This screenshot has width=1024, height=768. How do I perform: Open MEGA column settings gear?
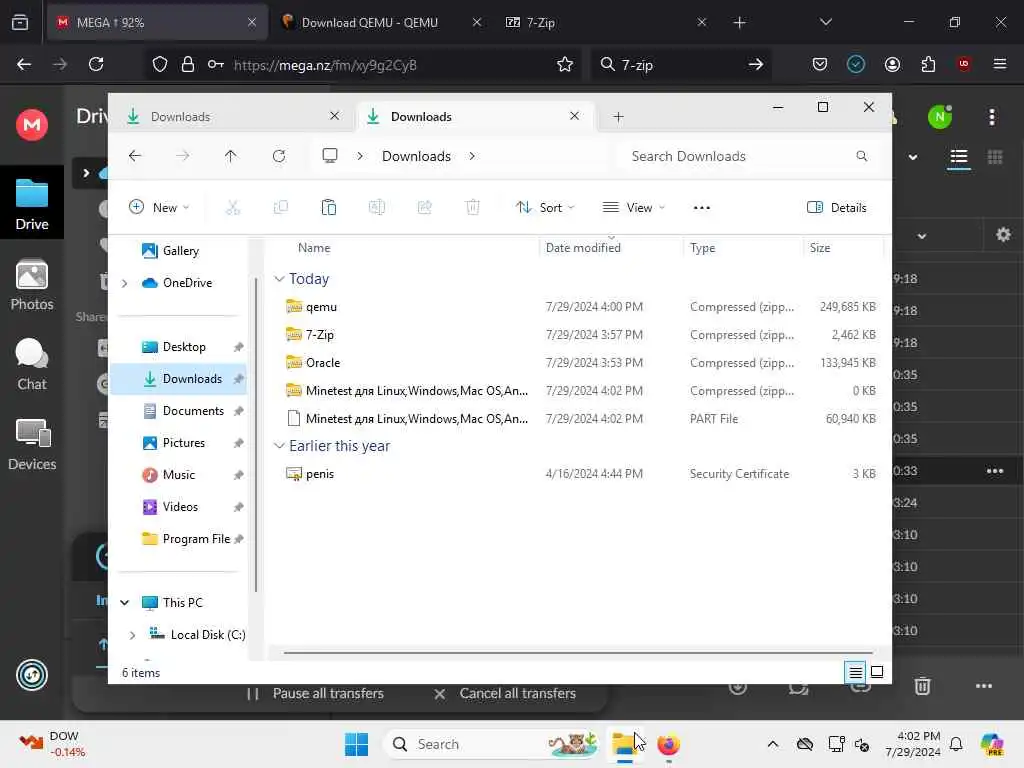1003,235
